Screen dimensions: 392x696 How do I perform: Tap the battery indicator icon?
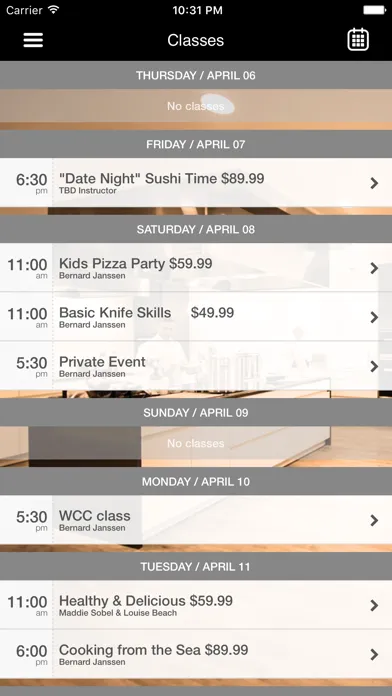point(374,10)
